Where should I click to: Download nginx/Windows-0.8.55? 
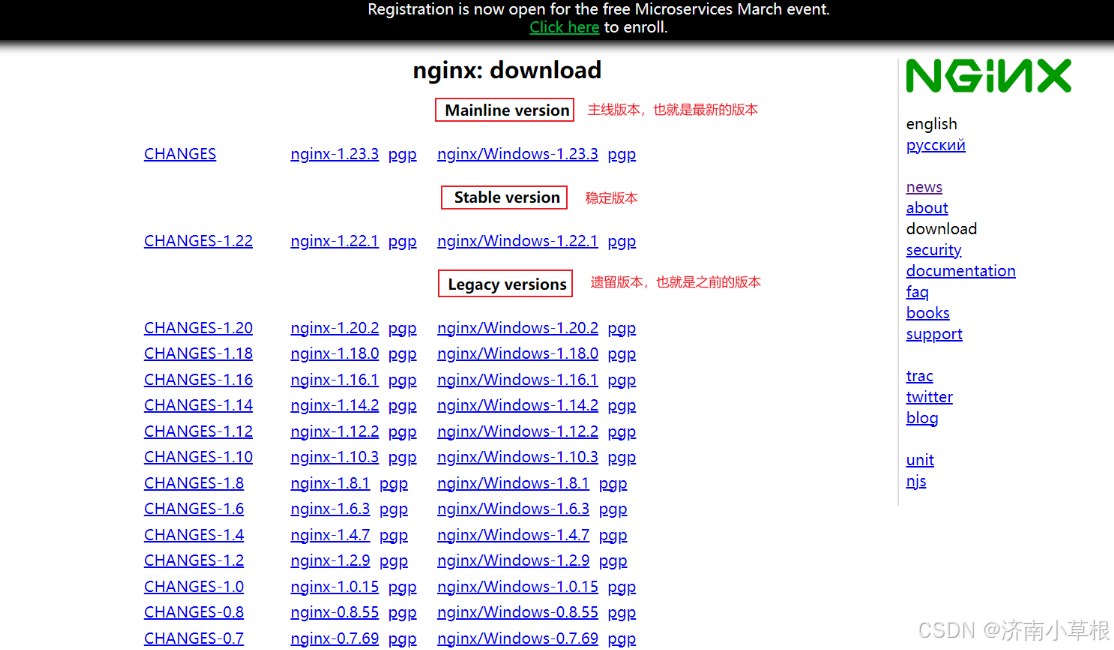[517, 613]
